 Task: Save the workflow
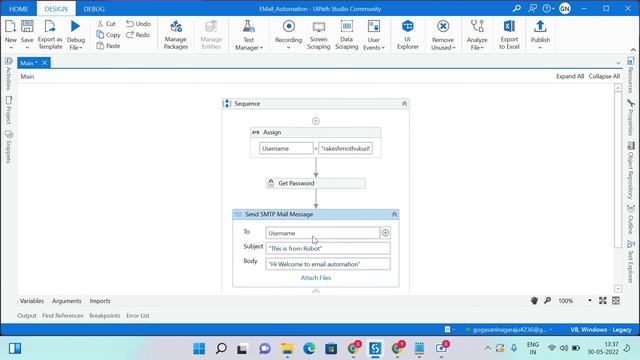(27, 35)
